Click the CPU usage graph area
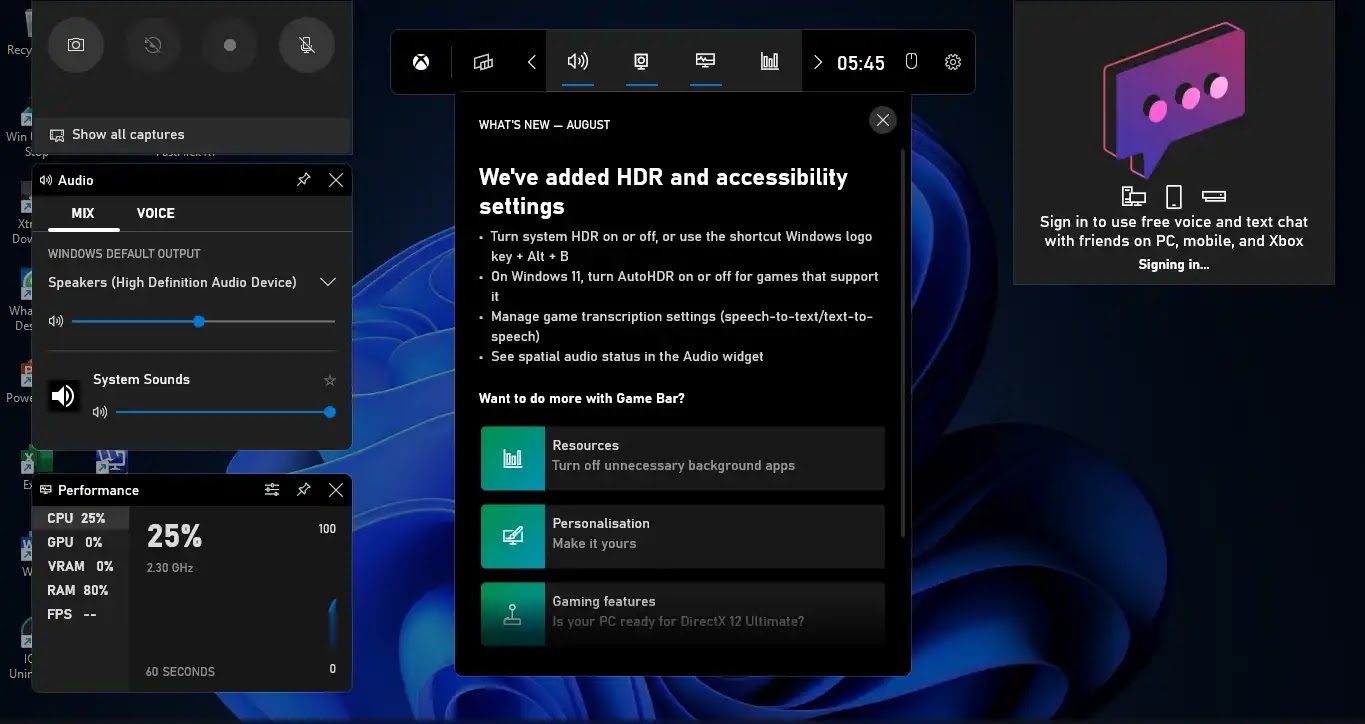The width and height of the screenshot is (1365, 724). pos(241,598)
